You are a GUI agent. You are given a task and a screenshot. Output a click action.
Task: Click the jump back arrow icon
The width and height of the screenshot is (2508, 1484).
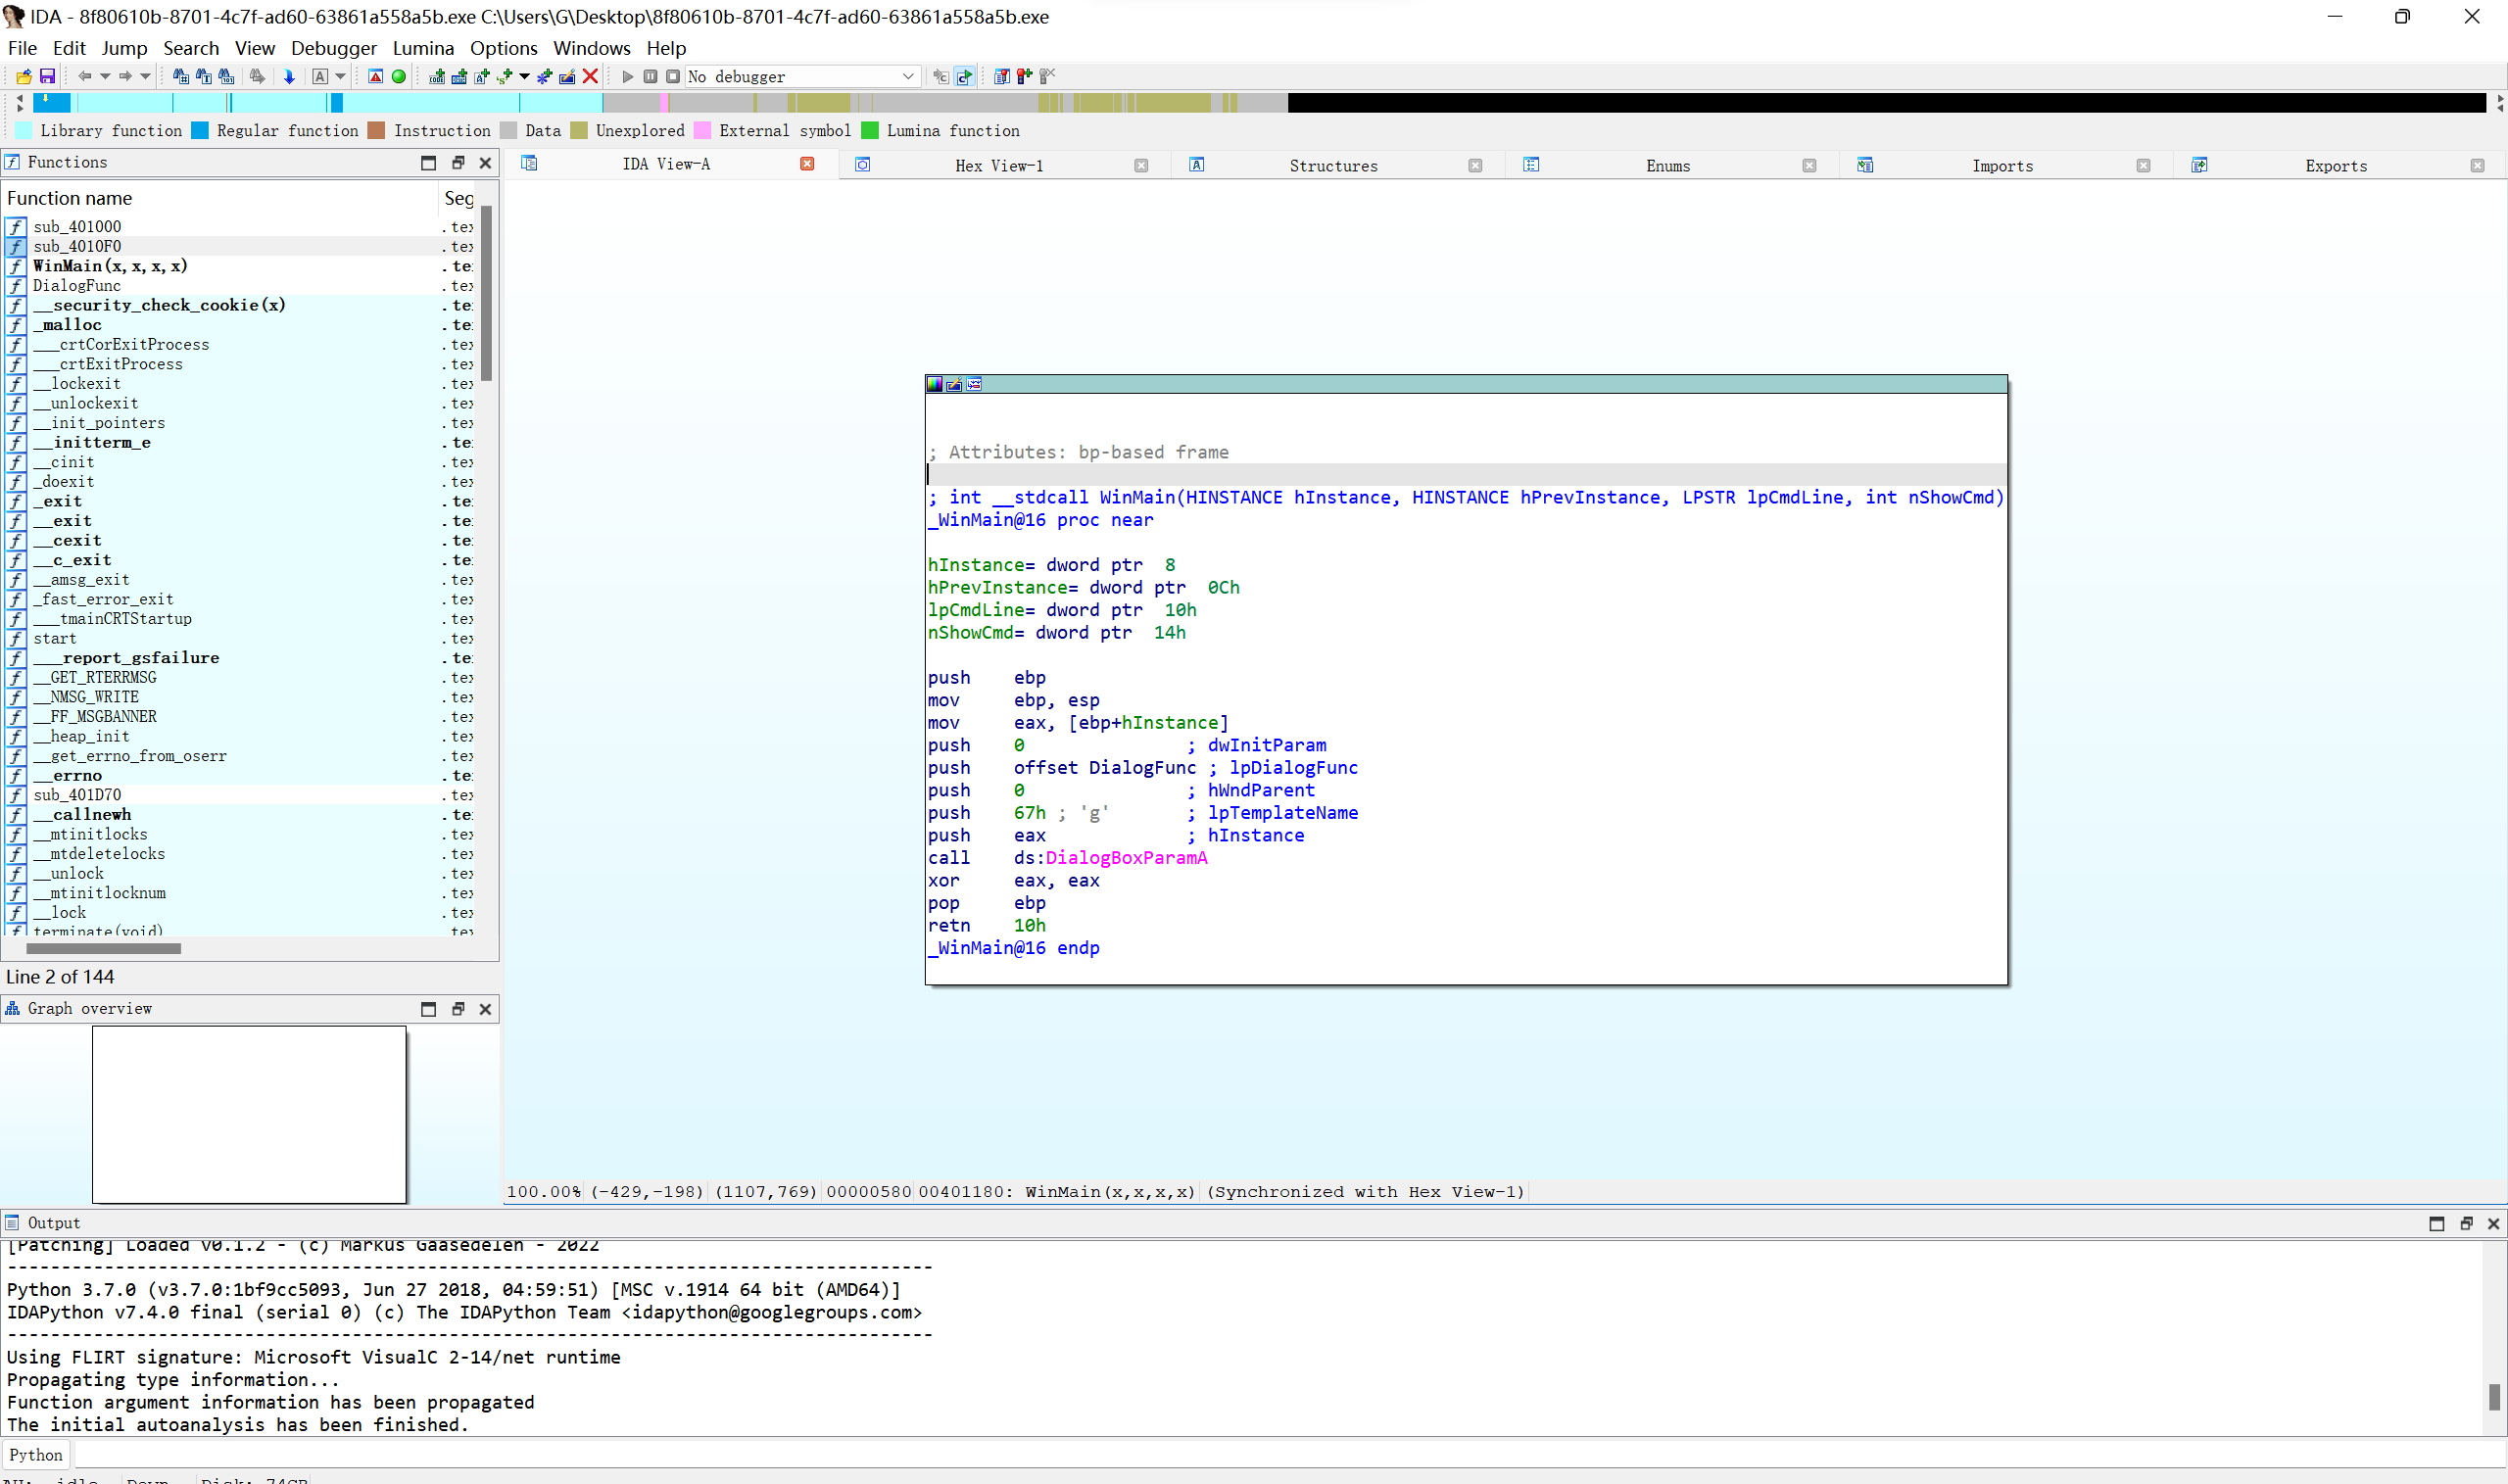85,76
